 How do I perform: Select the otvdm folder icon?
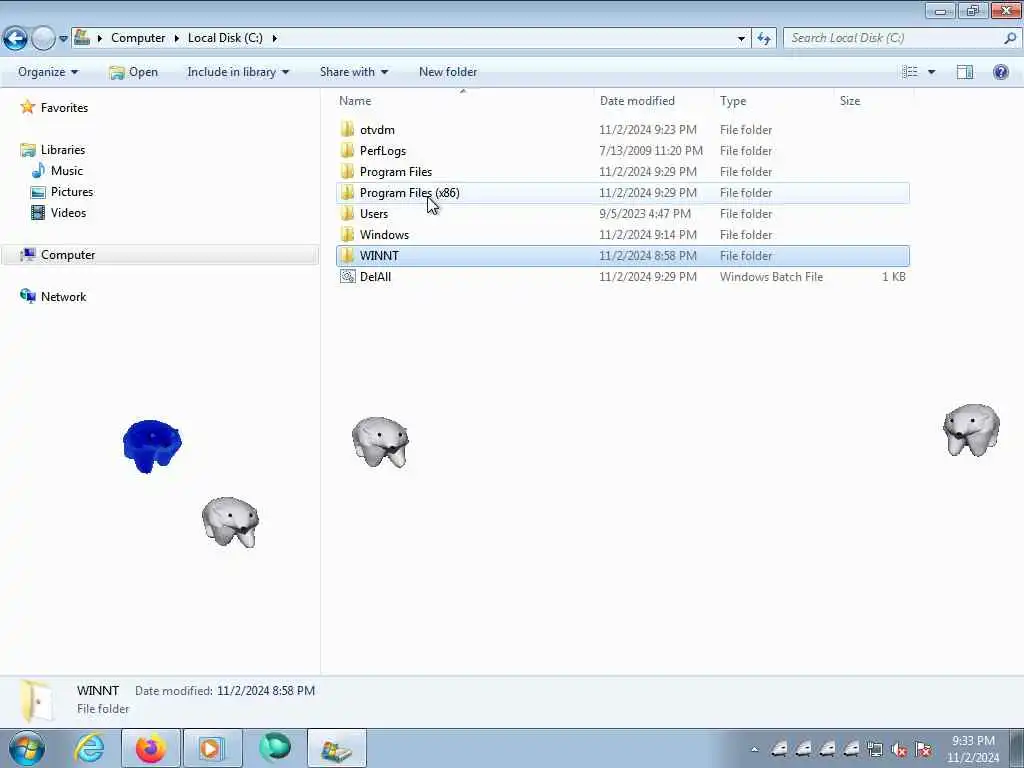[x=347, y=129]
